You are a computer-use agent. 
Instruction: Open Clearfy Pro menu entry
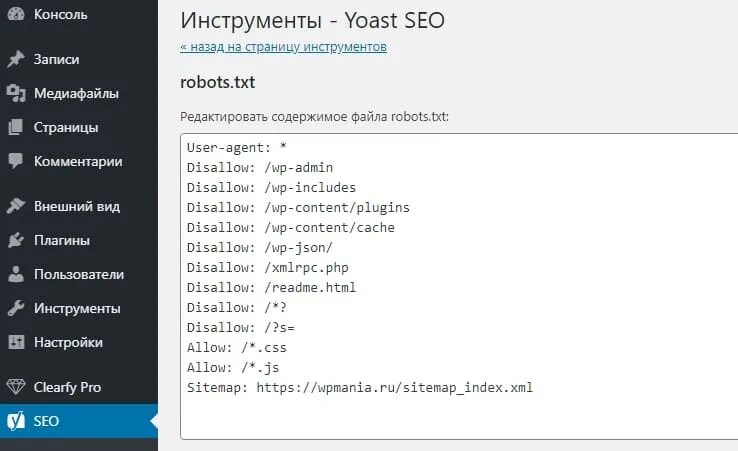click(67, 387)
